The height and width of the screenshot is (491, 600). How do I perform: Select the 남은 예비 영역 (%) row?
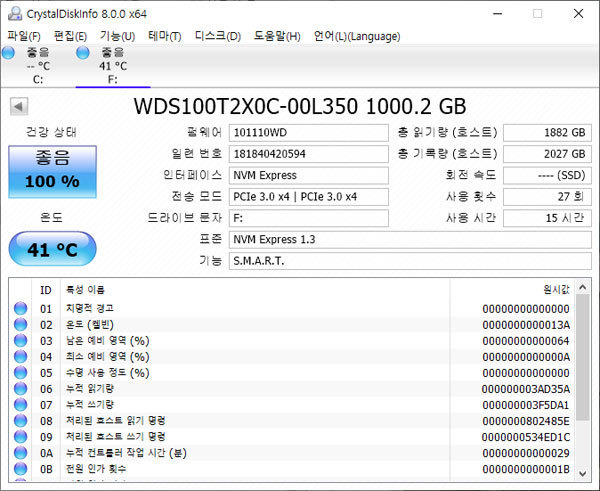[x=292, y=341]
